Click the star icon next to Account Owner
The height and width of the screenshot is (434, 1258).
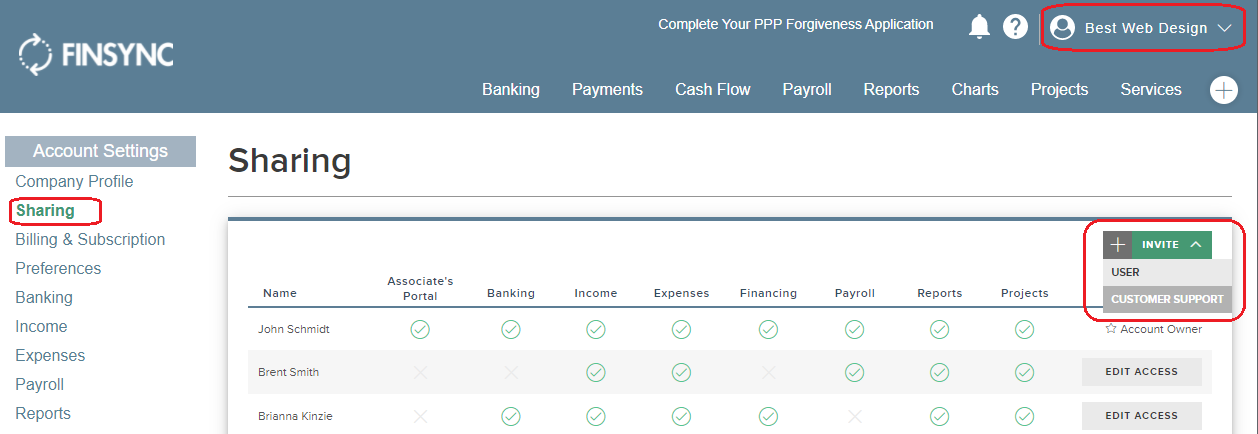coord(1111,328)
